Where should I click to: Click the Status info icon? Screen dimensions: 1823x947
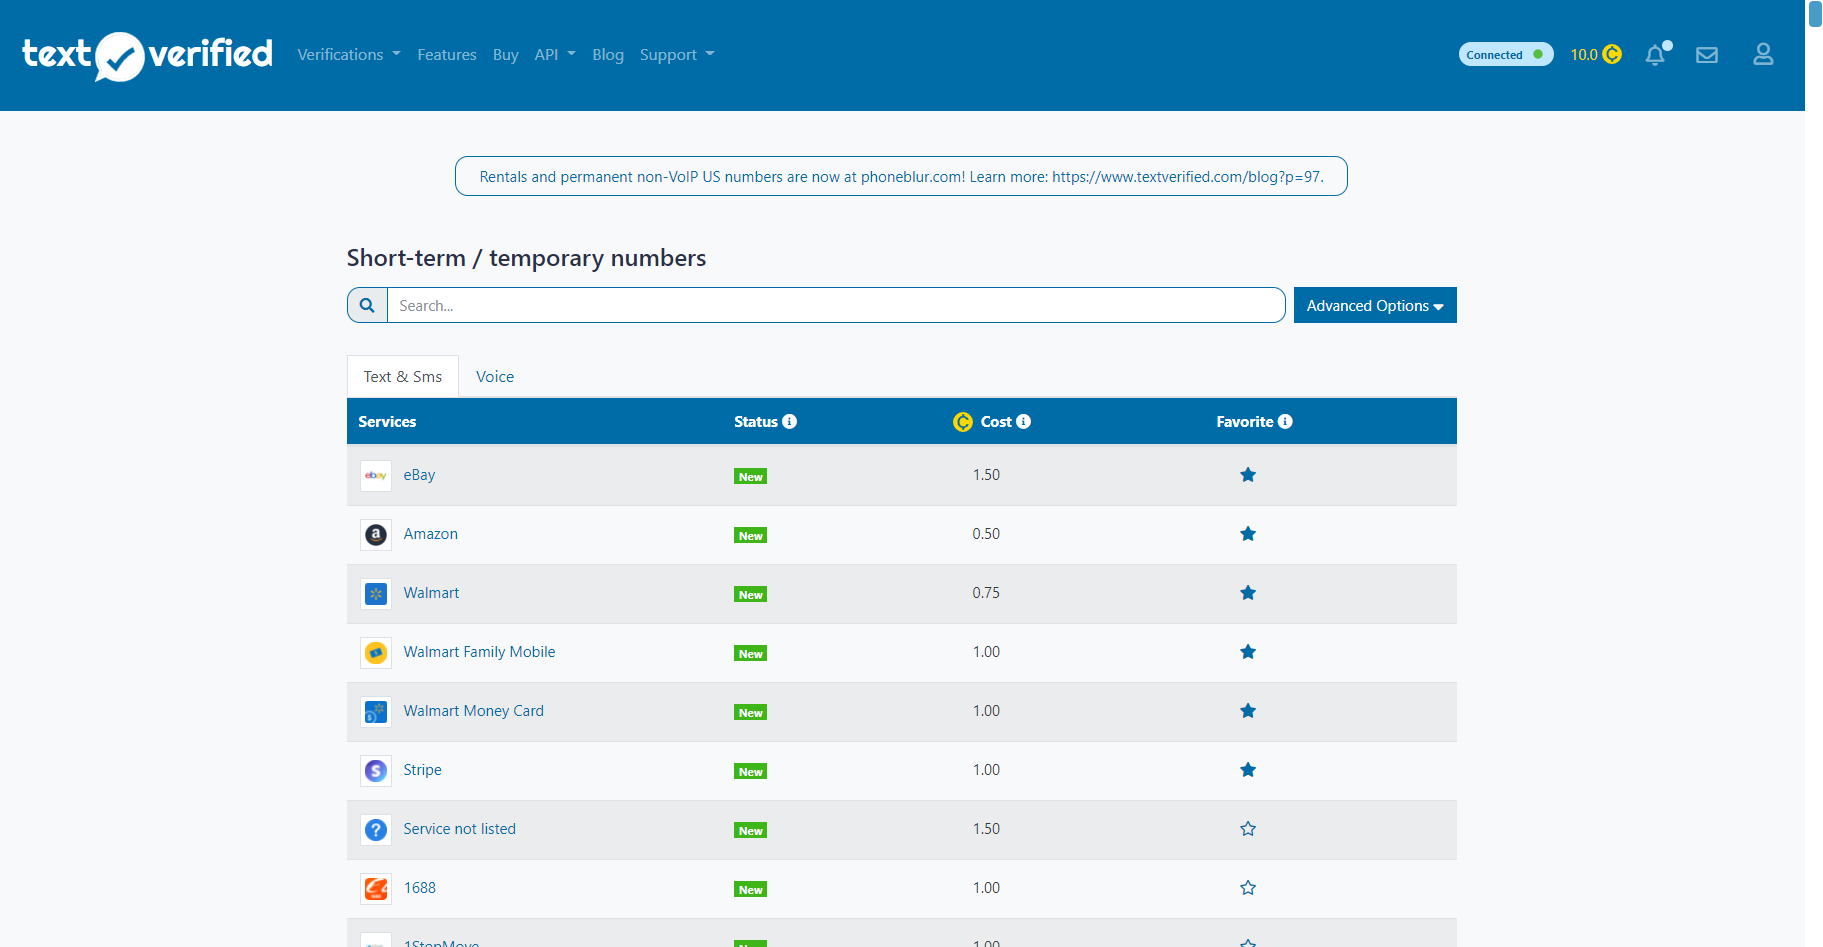pyautogui.click(x=790, y=421)
